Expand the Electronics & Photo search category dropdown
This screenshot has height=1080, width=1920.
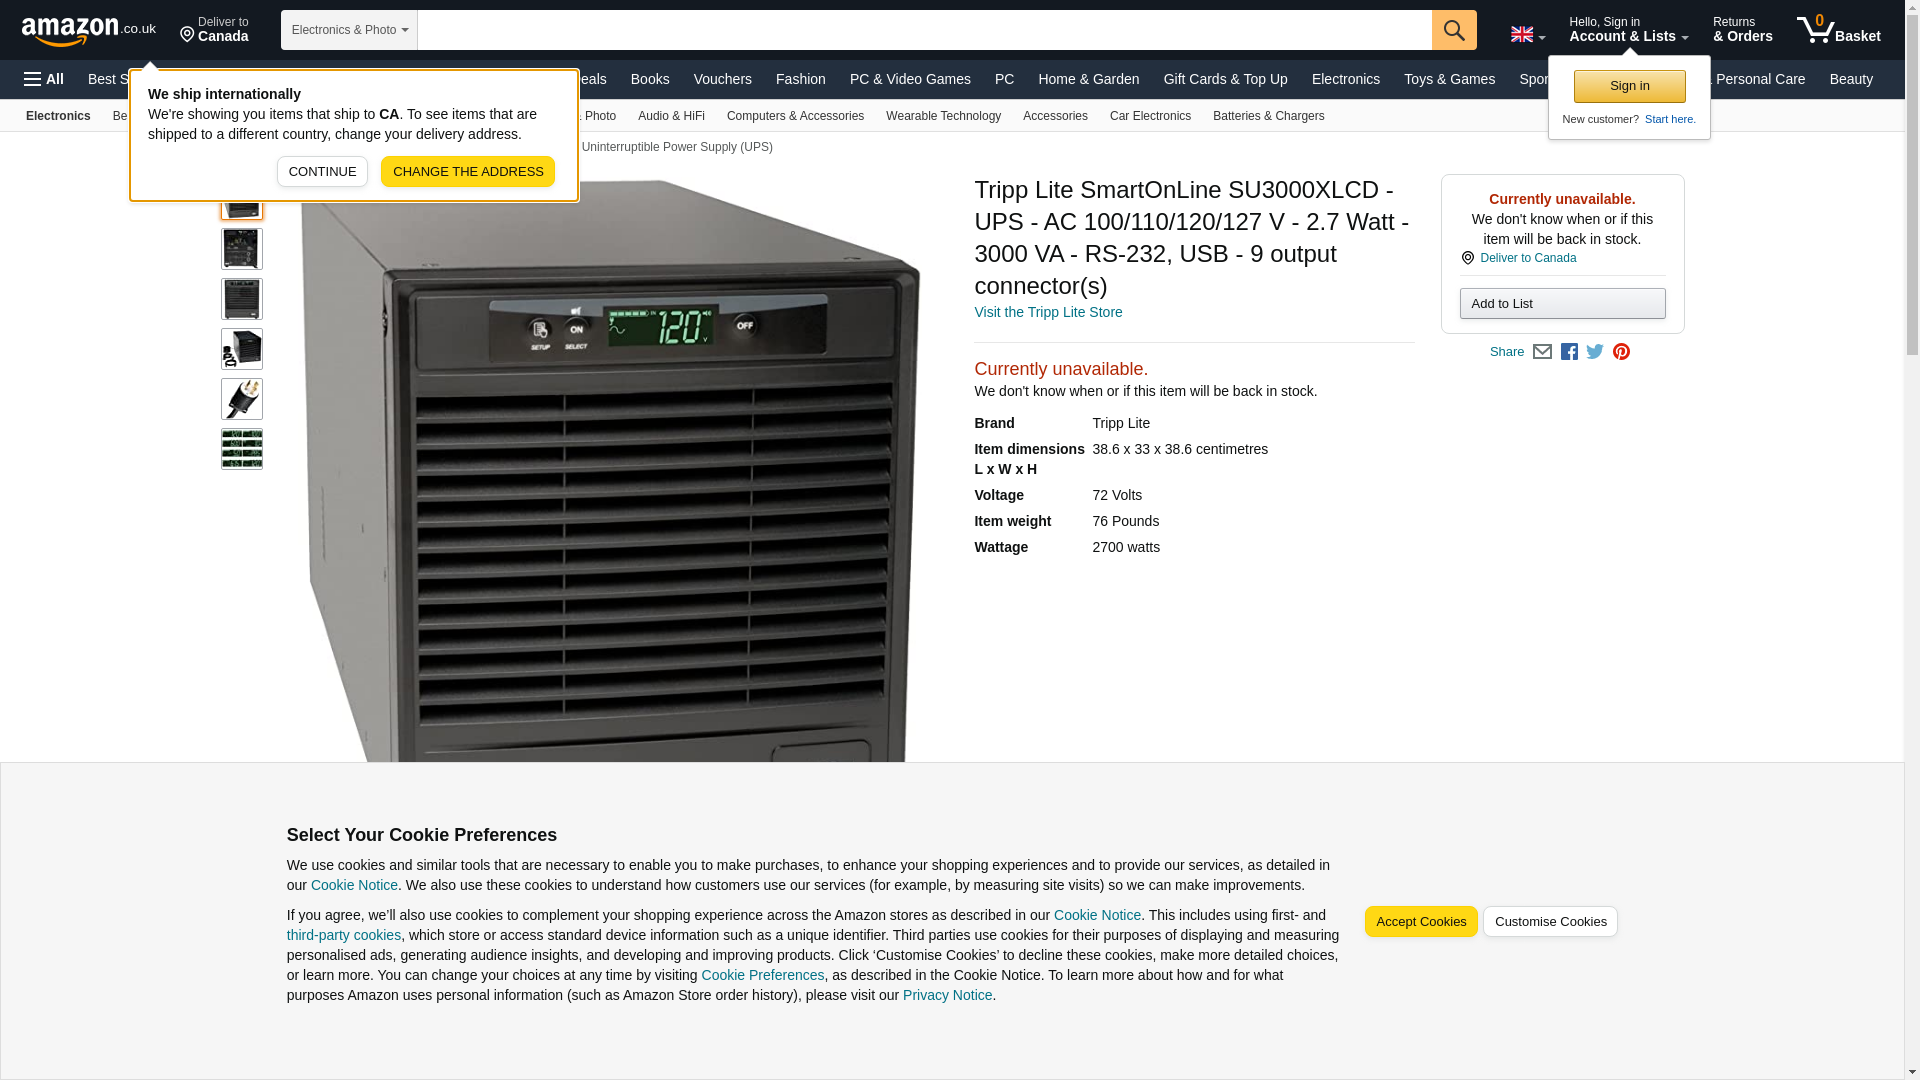coord(349,30)
